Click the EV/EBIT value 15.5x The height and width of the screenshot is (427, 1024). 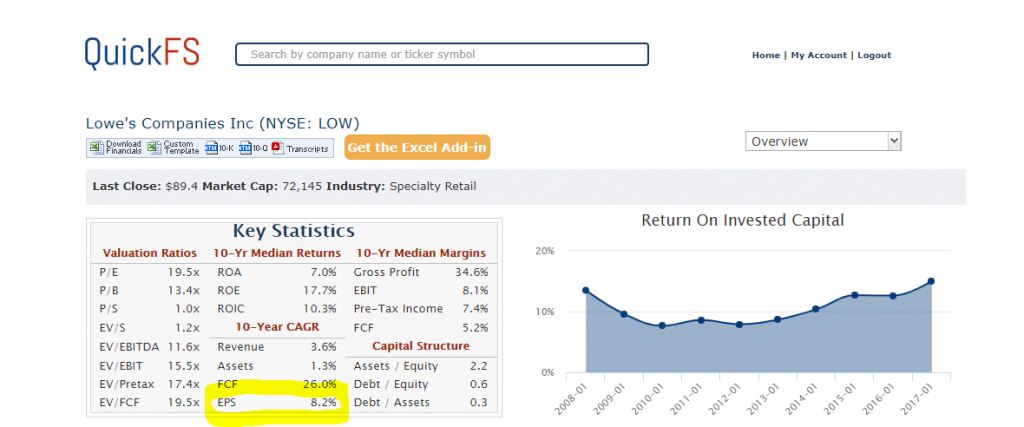(184, 366)
